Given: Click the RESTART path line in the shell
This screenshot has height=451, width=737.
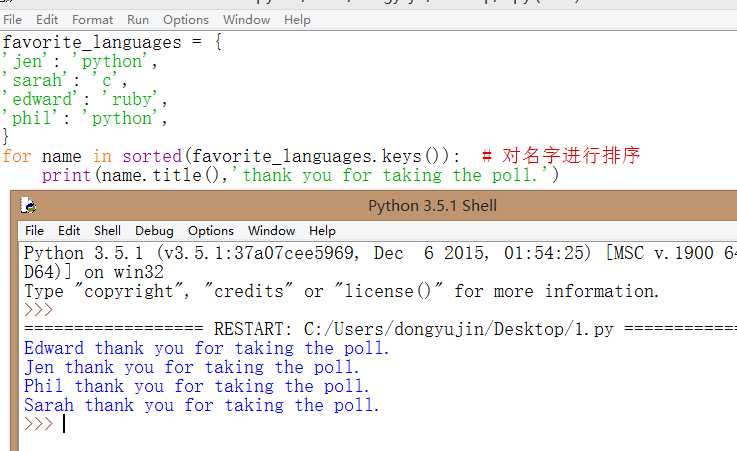Looking at the screenshot, I should [x=380, y=329].
